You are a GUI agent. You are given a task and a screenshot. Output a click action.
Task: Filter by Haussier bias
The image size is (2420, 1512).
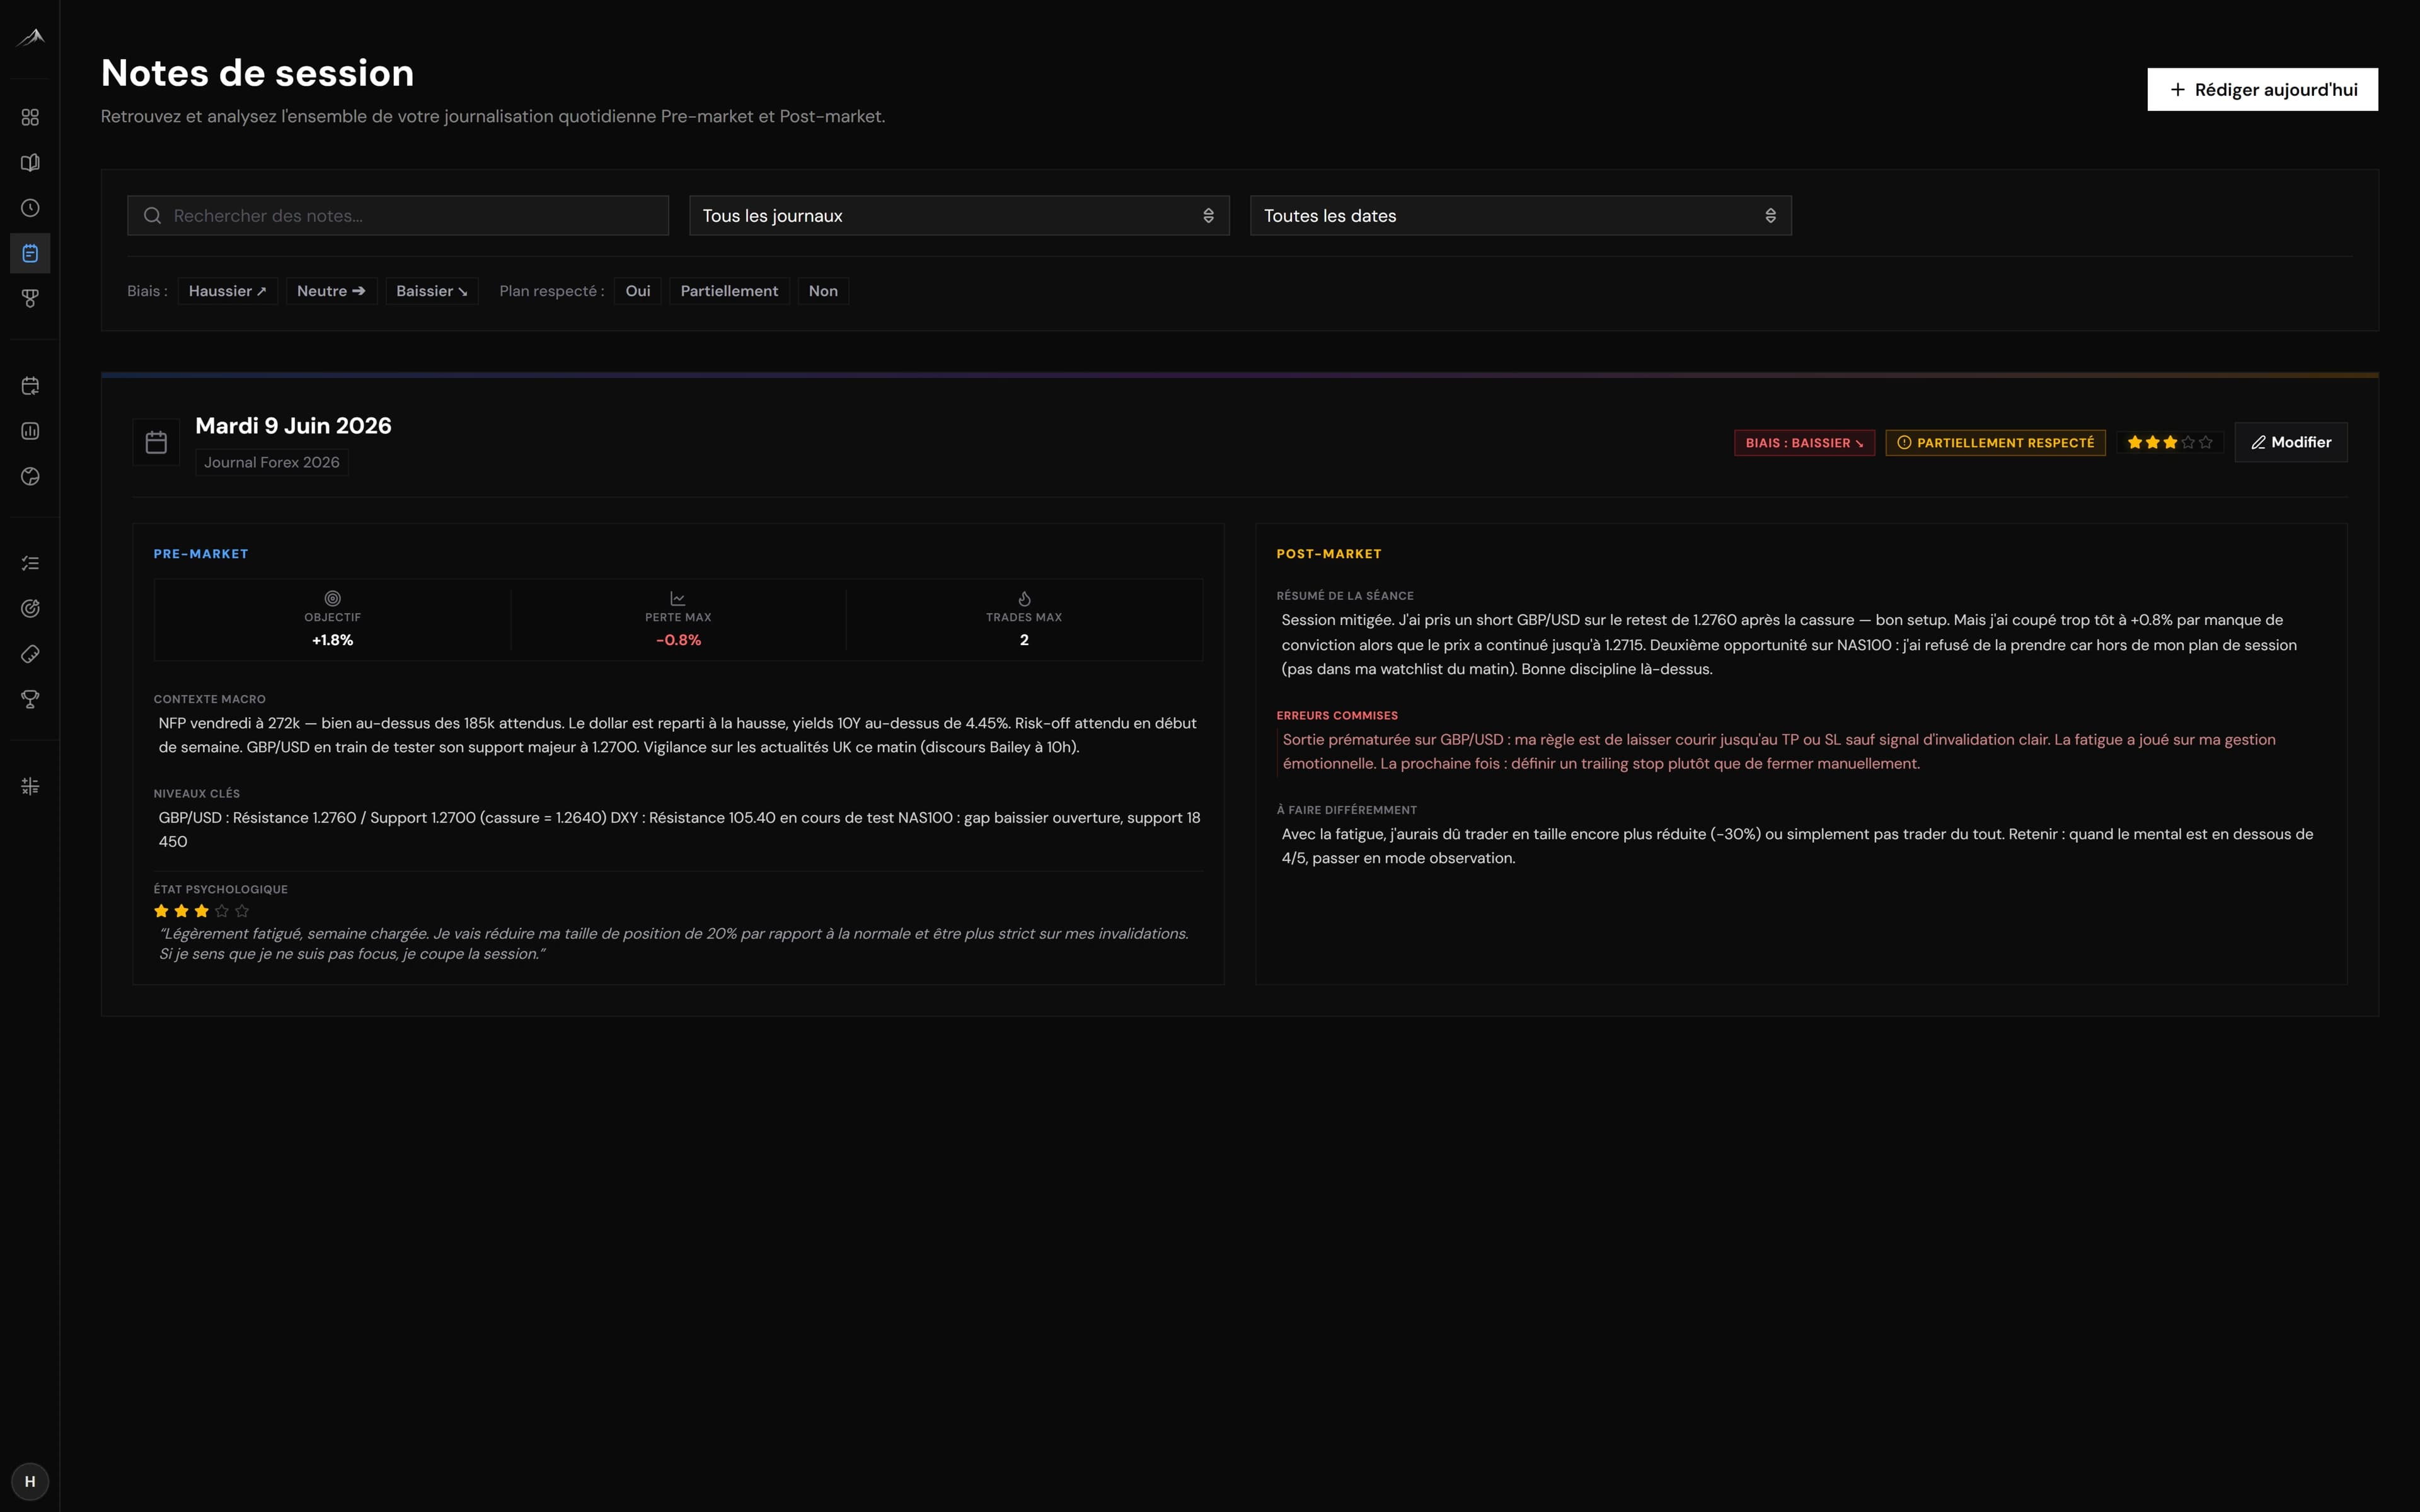click(x=228, y=291)
